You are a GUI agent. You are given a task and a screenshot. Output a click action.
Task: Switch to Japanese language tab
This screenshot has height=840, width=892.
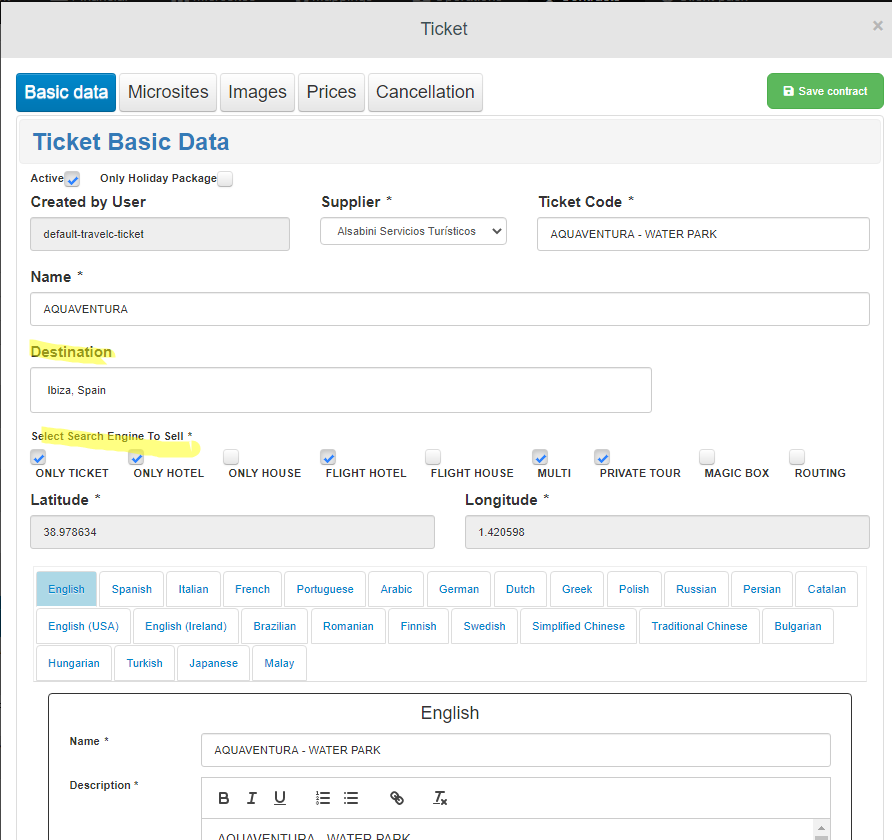coord(213,663)
